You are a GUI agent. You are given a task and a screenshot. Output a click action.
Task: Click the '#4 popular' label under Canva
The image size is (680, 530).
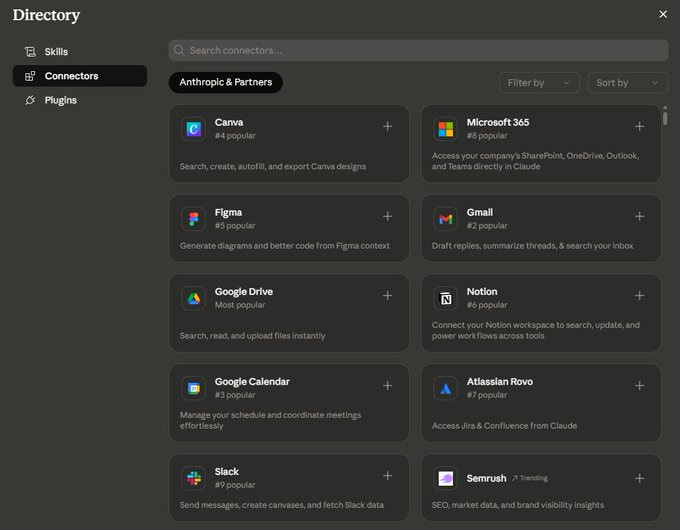(x=235, y=135)
